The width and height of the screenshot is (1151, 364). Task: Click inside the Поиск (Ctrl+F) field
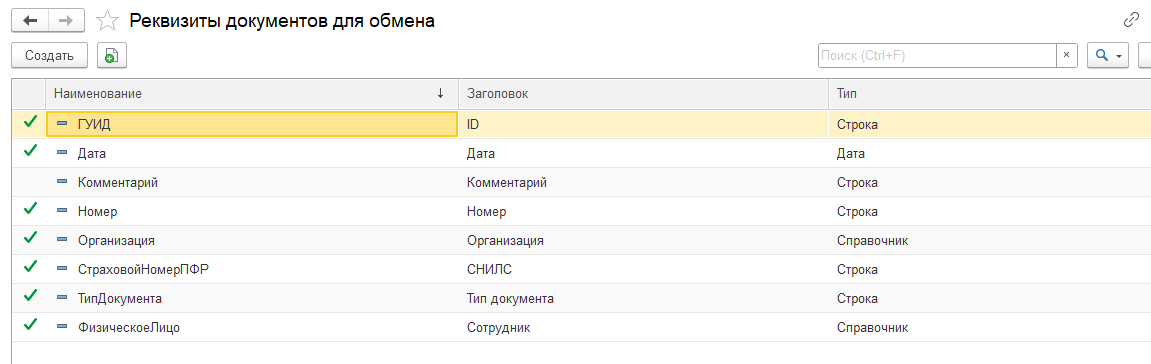click(937, 55)
